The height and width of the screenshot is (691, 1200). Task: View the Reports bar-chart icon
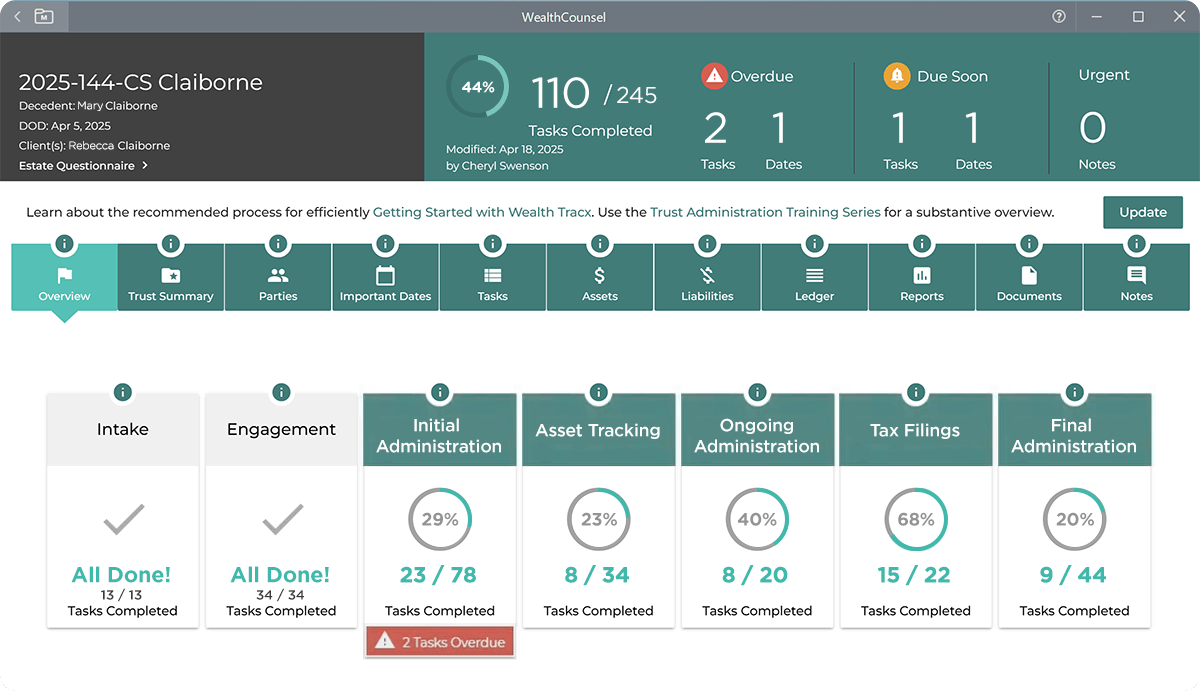coord(921,270)
